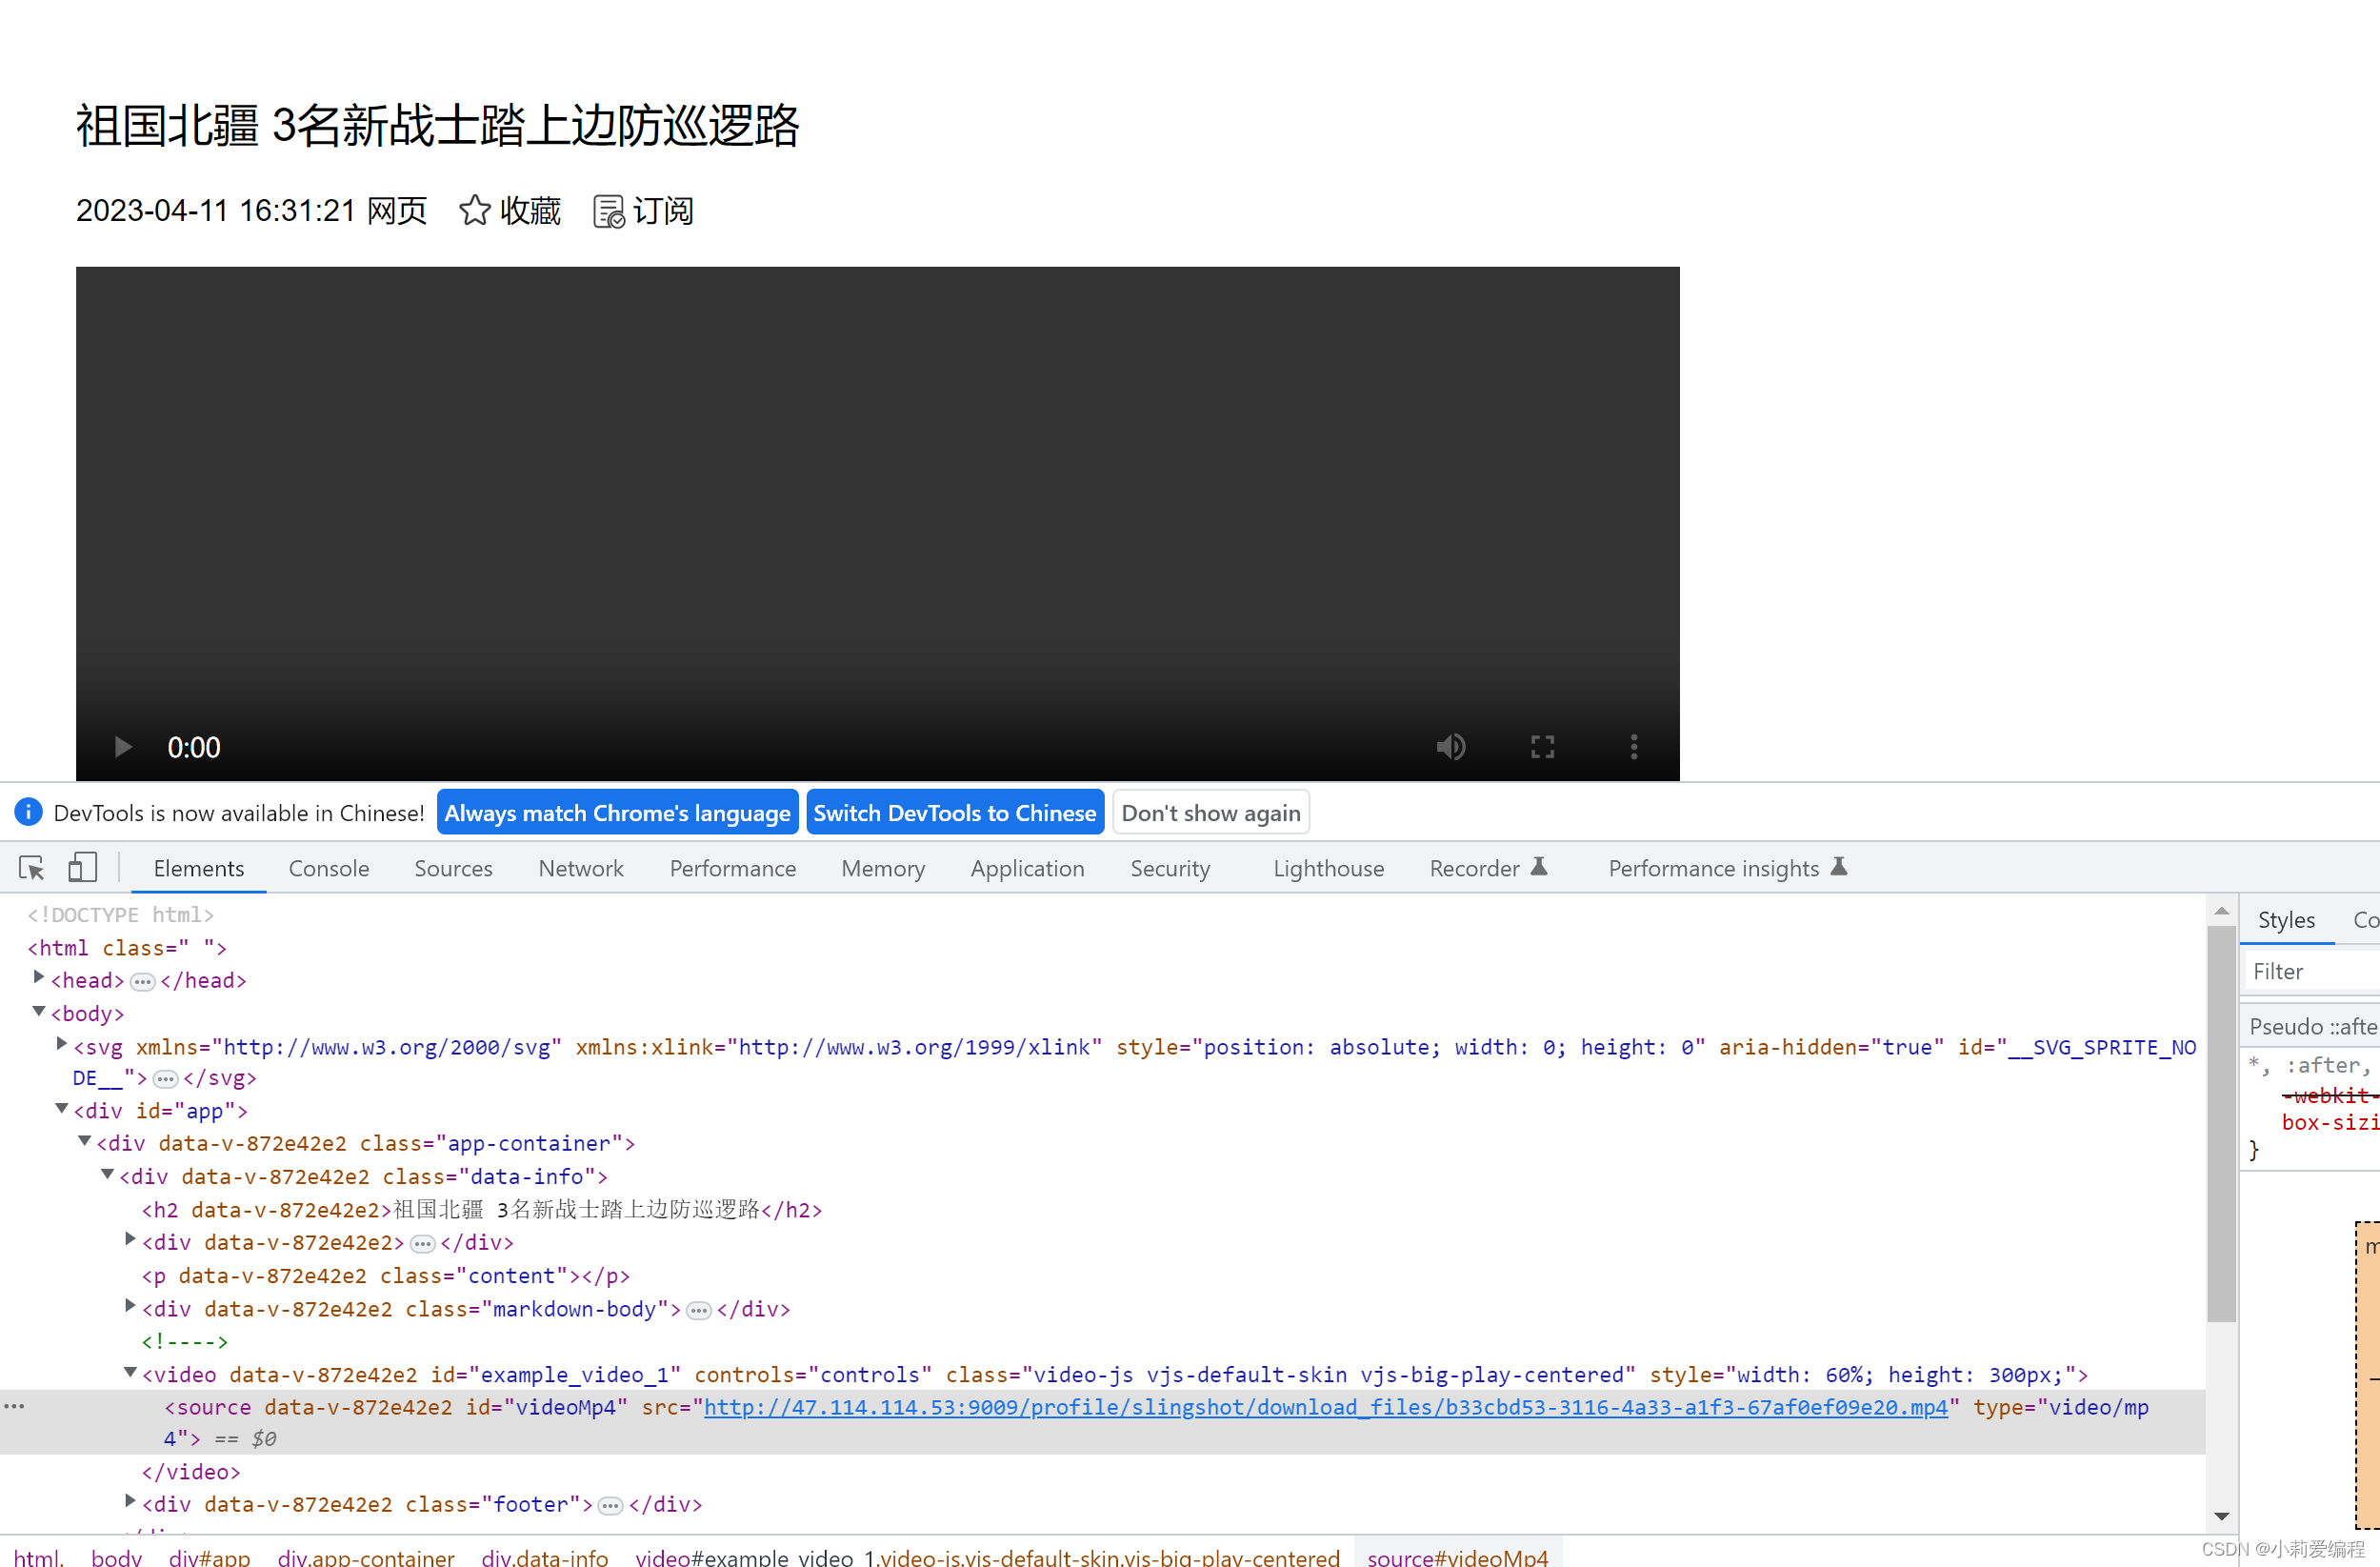Click the Elements scrollbar up arrow
This screenshot has height=1567, width=2380.
coord(2221,911)
